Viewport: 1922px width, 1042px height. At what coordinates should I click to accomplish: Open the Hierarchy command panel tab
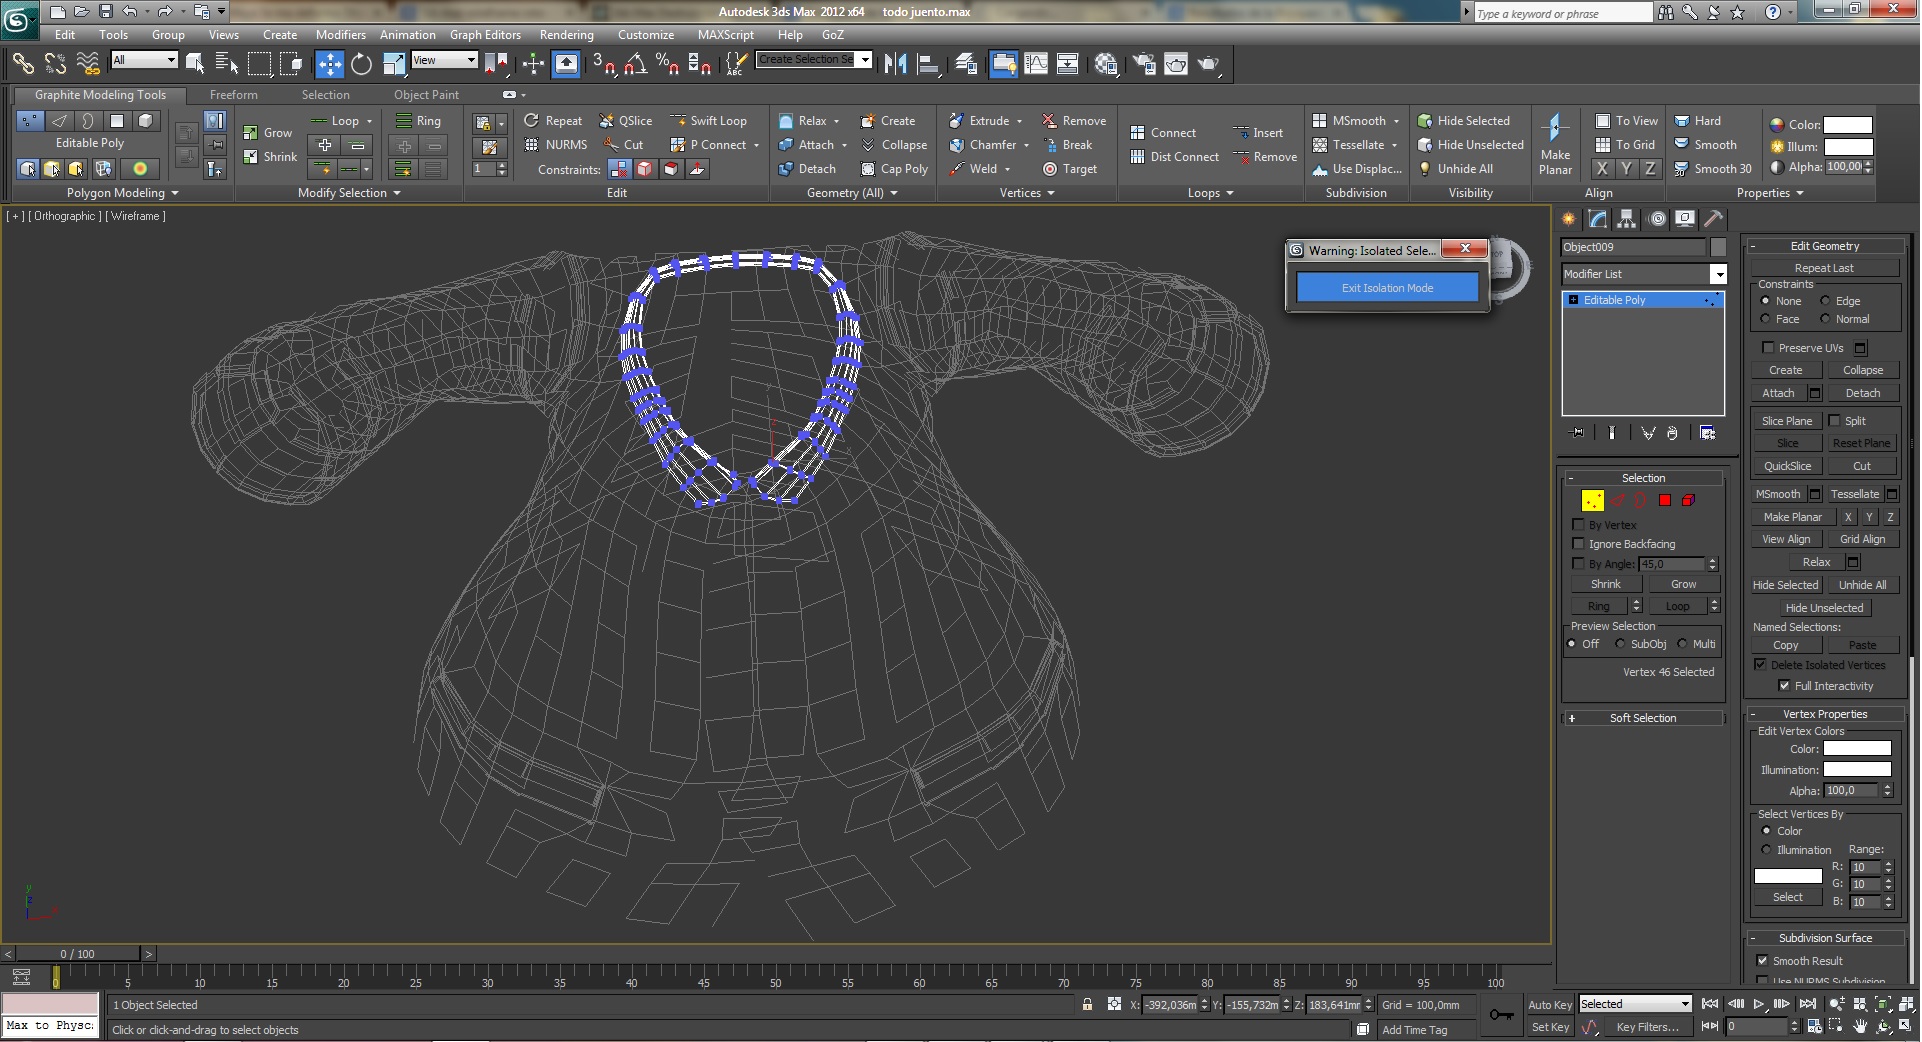(x=1627, y=219)
